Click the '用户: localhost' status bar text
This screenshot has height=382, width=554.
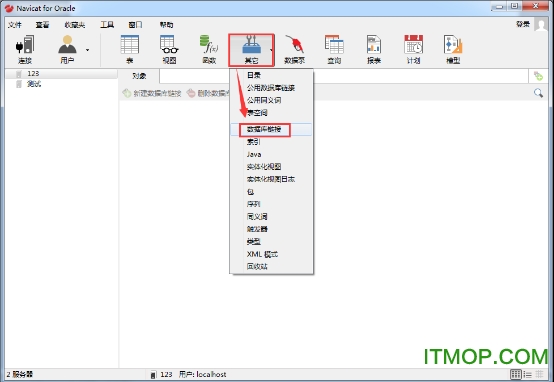pos(202,374)
